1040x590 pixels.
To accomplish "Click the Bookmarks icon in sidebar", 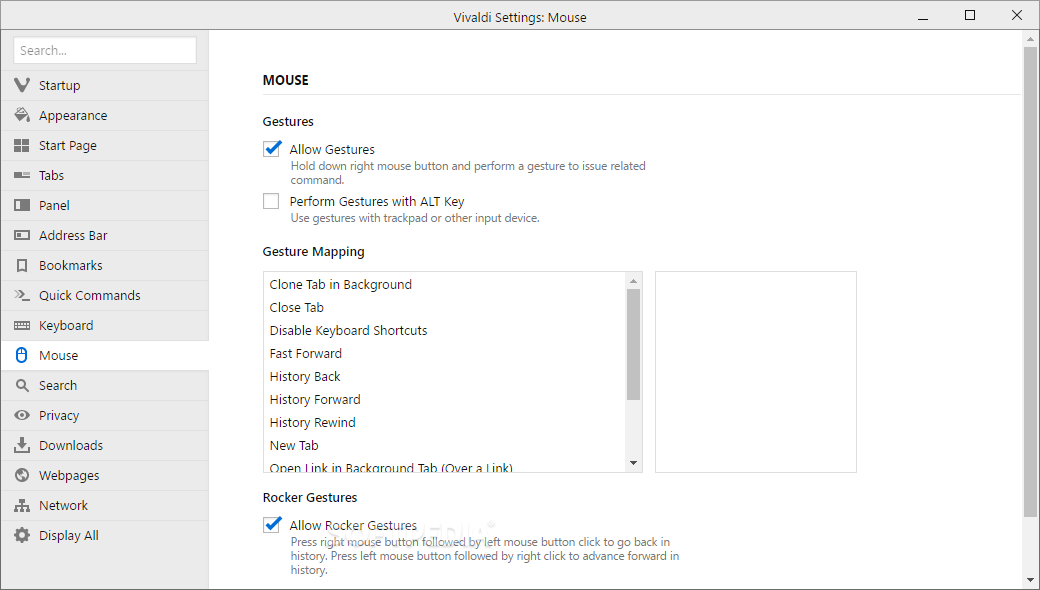I will [x=22, y=265].
